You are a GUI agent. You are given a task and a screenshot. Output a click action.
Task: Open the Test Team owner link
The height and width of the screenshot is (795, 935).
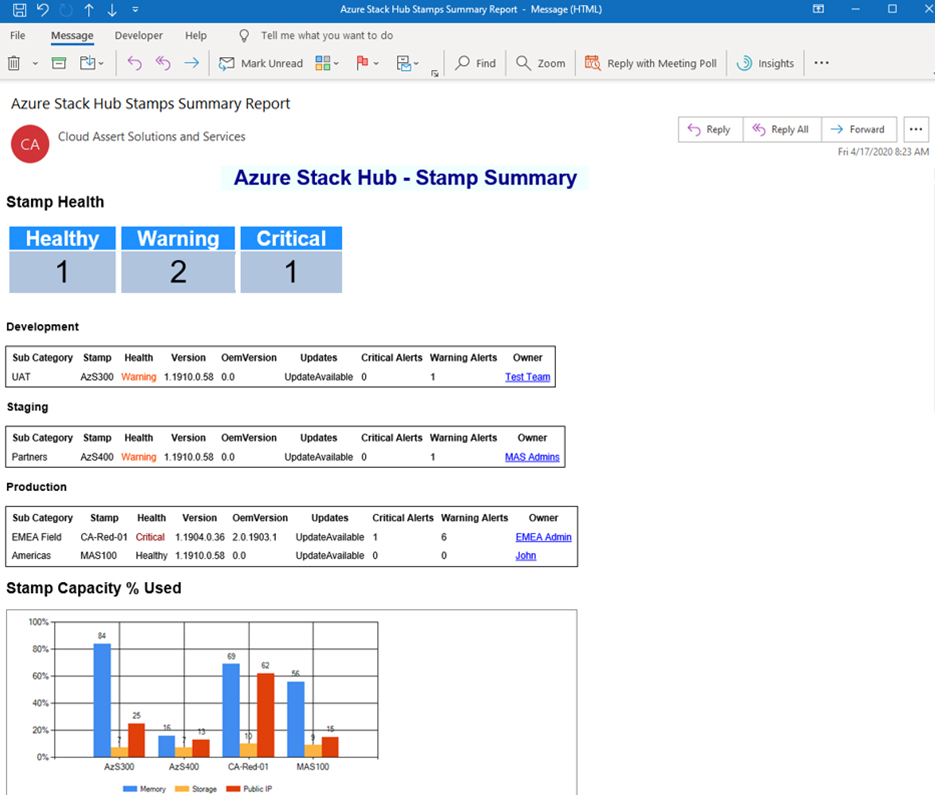[x=528, y=377]
